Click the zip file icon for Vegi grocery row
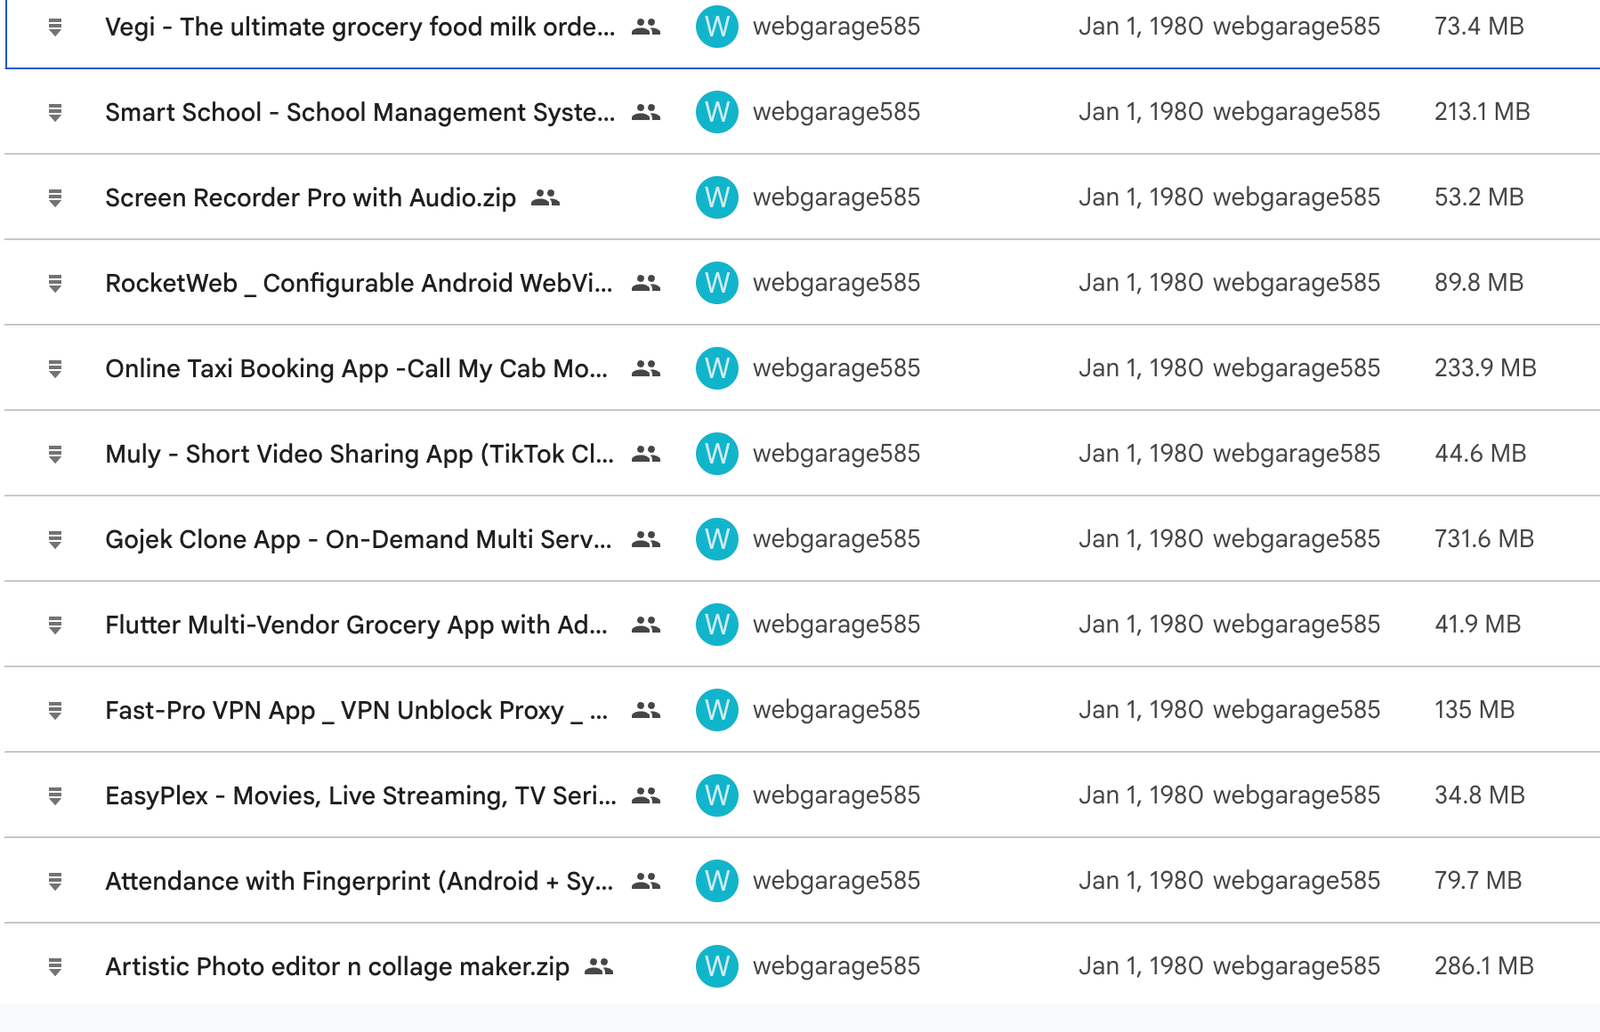1600x1032 pixels. pyautogui.click(x=55, y=27)
